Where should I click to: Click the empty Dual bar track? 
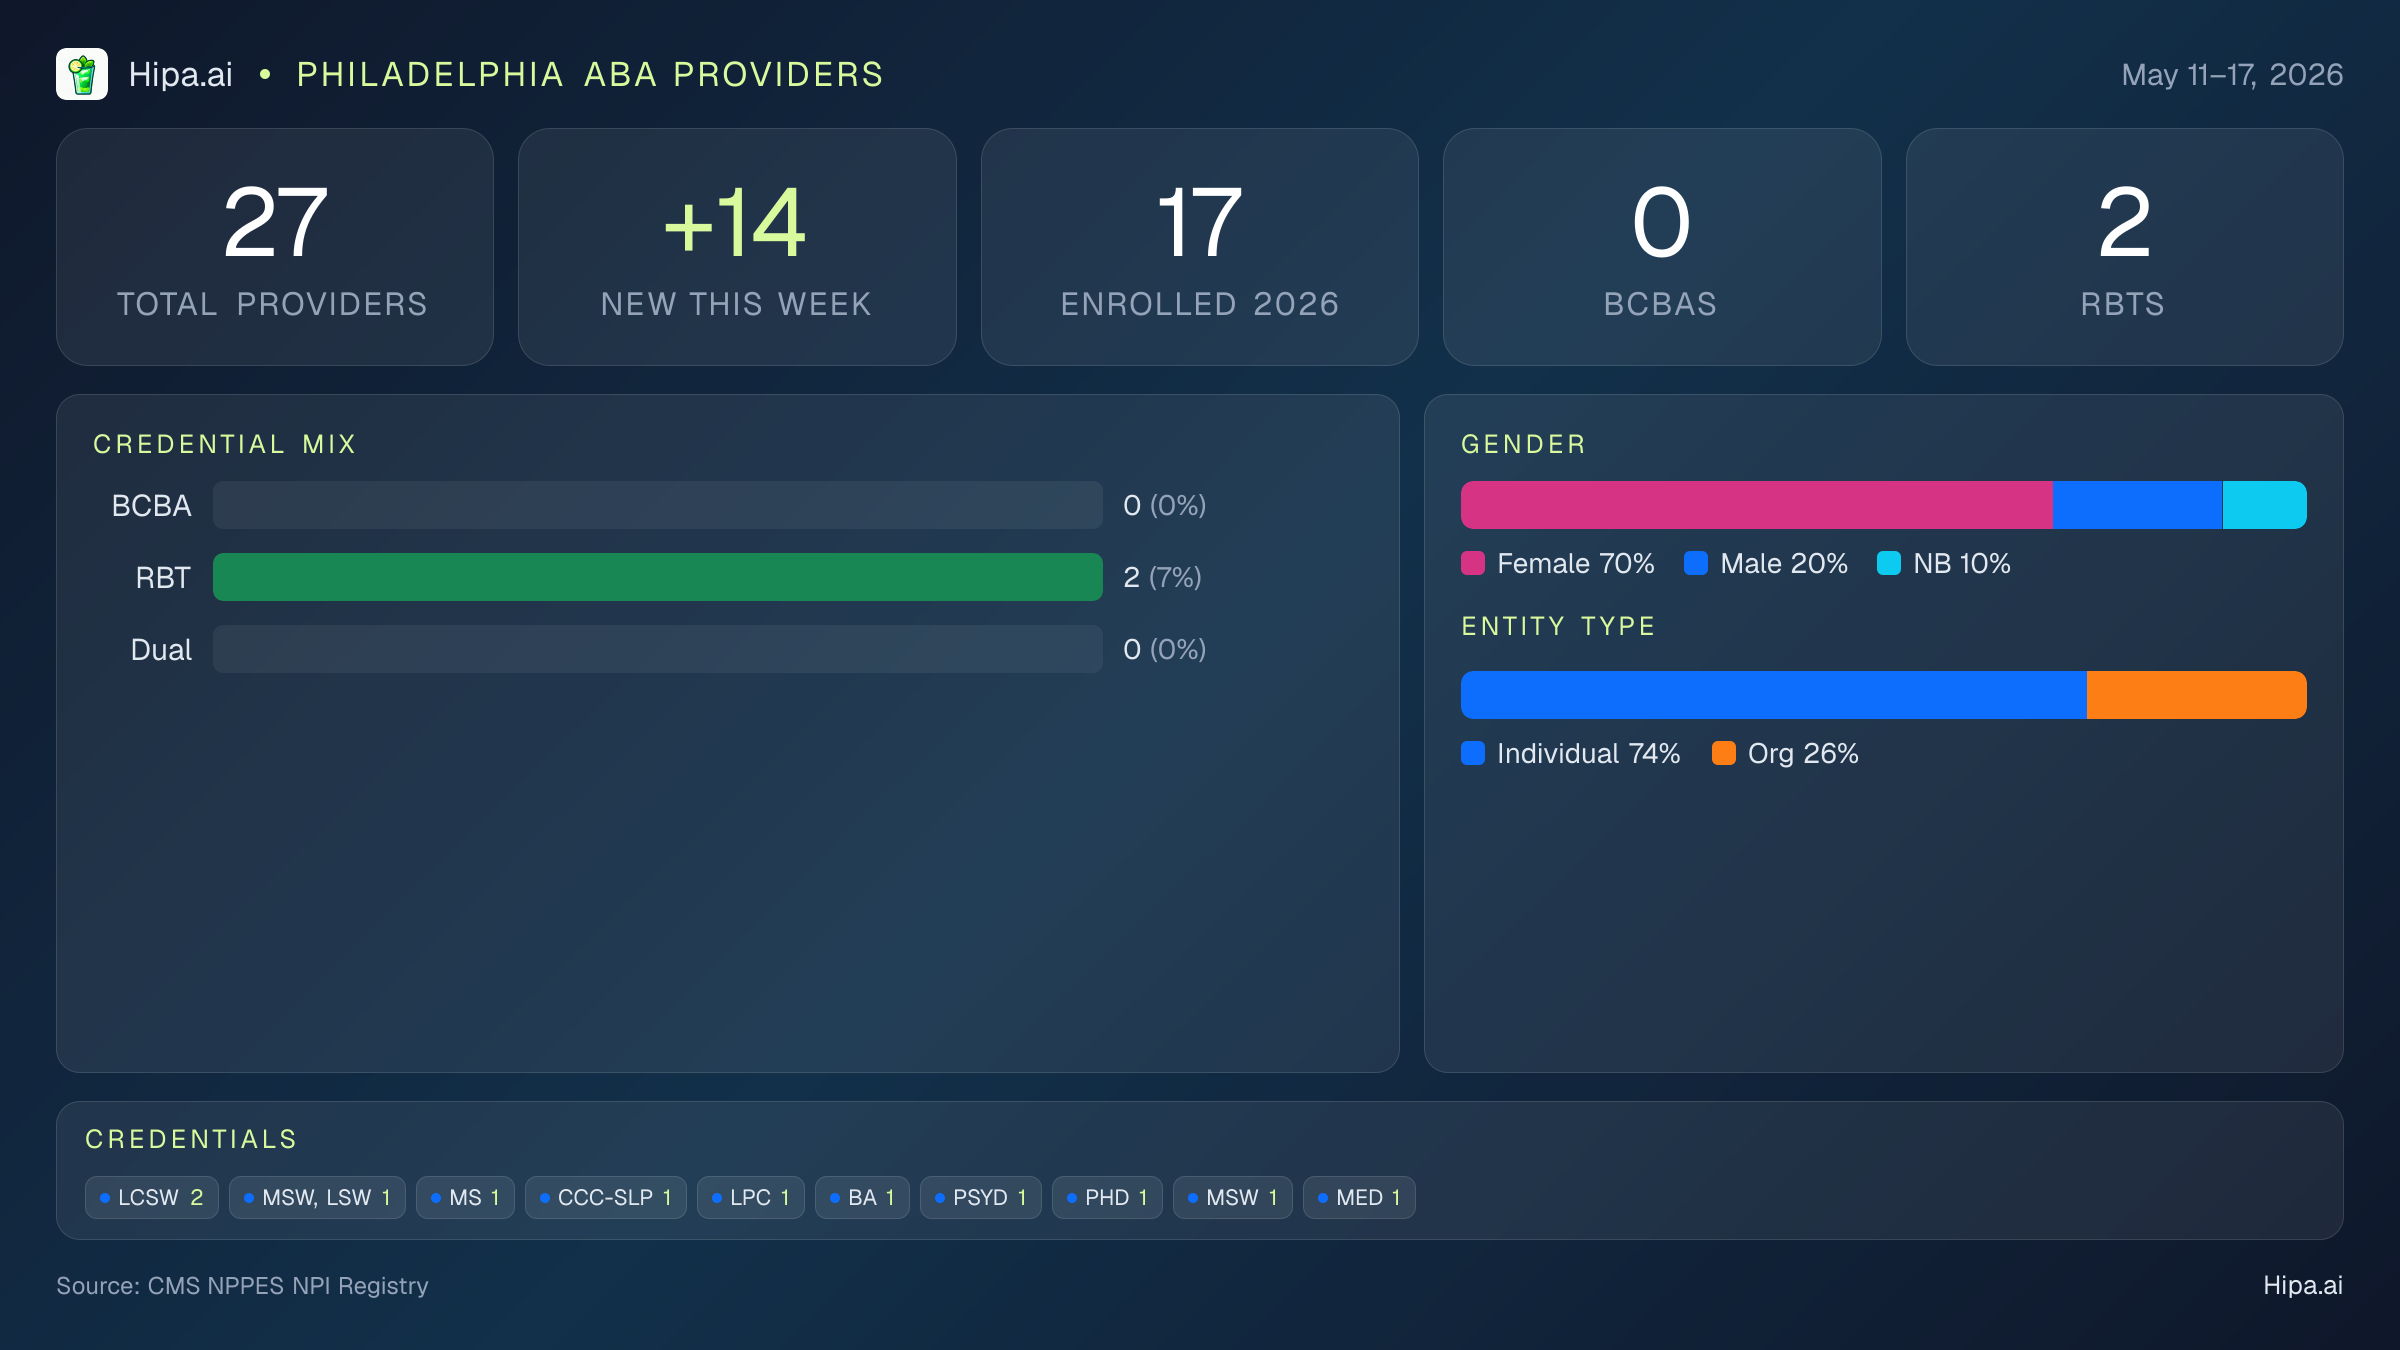click(x=658, y=649)
